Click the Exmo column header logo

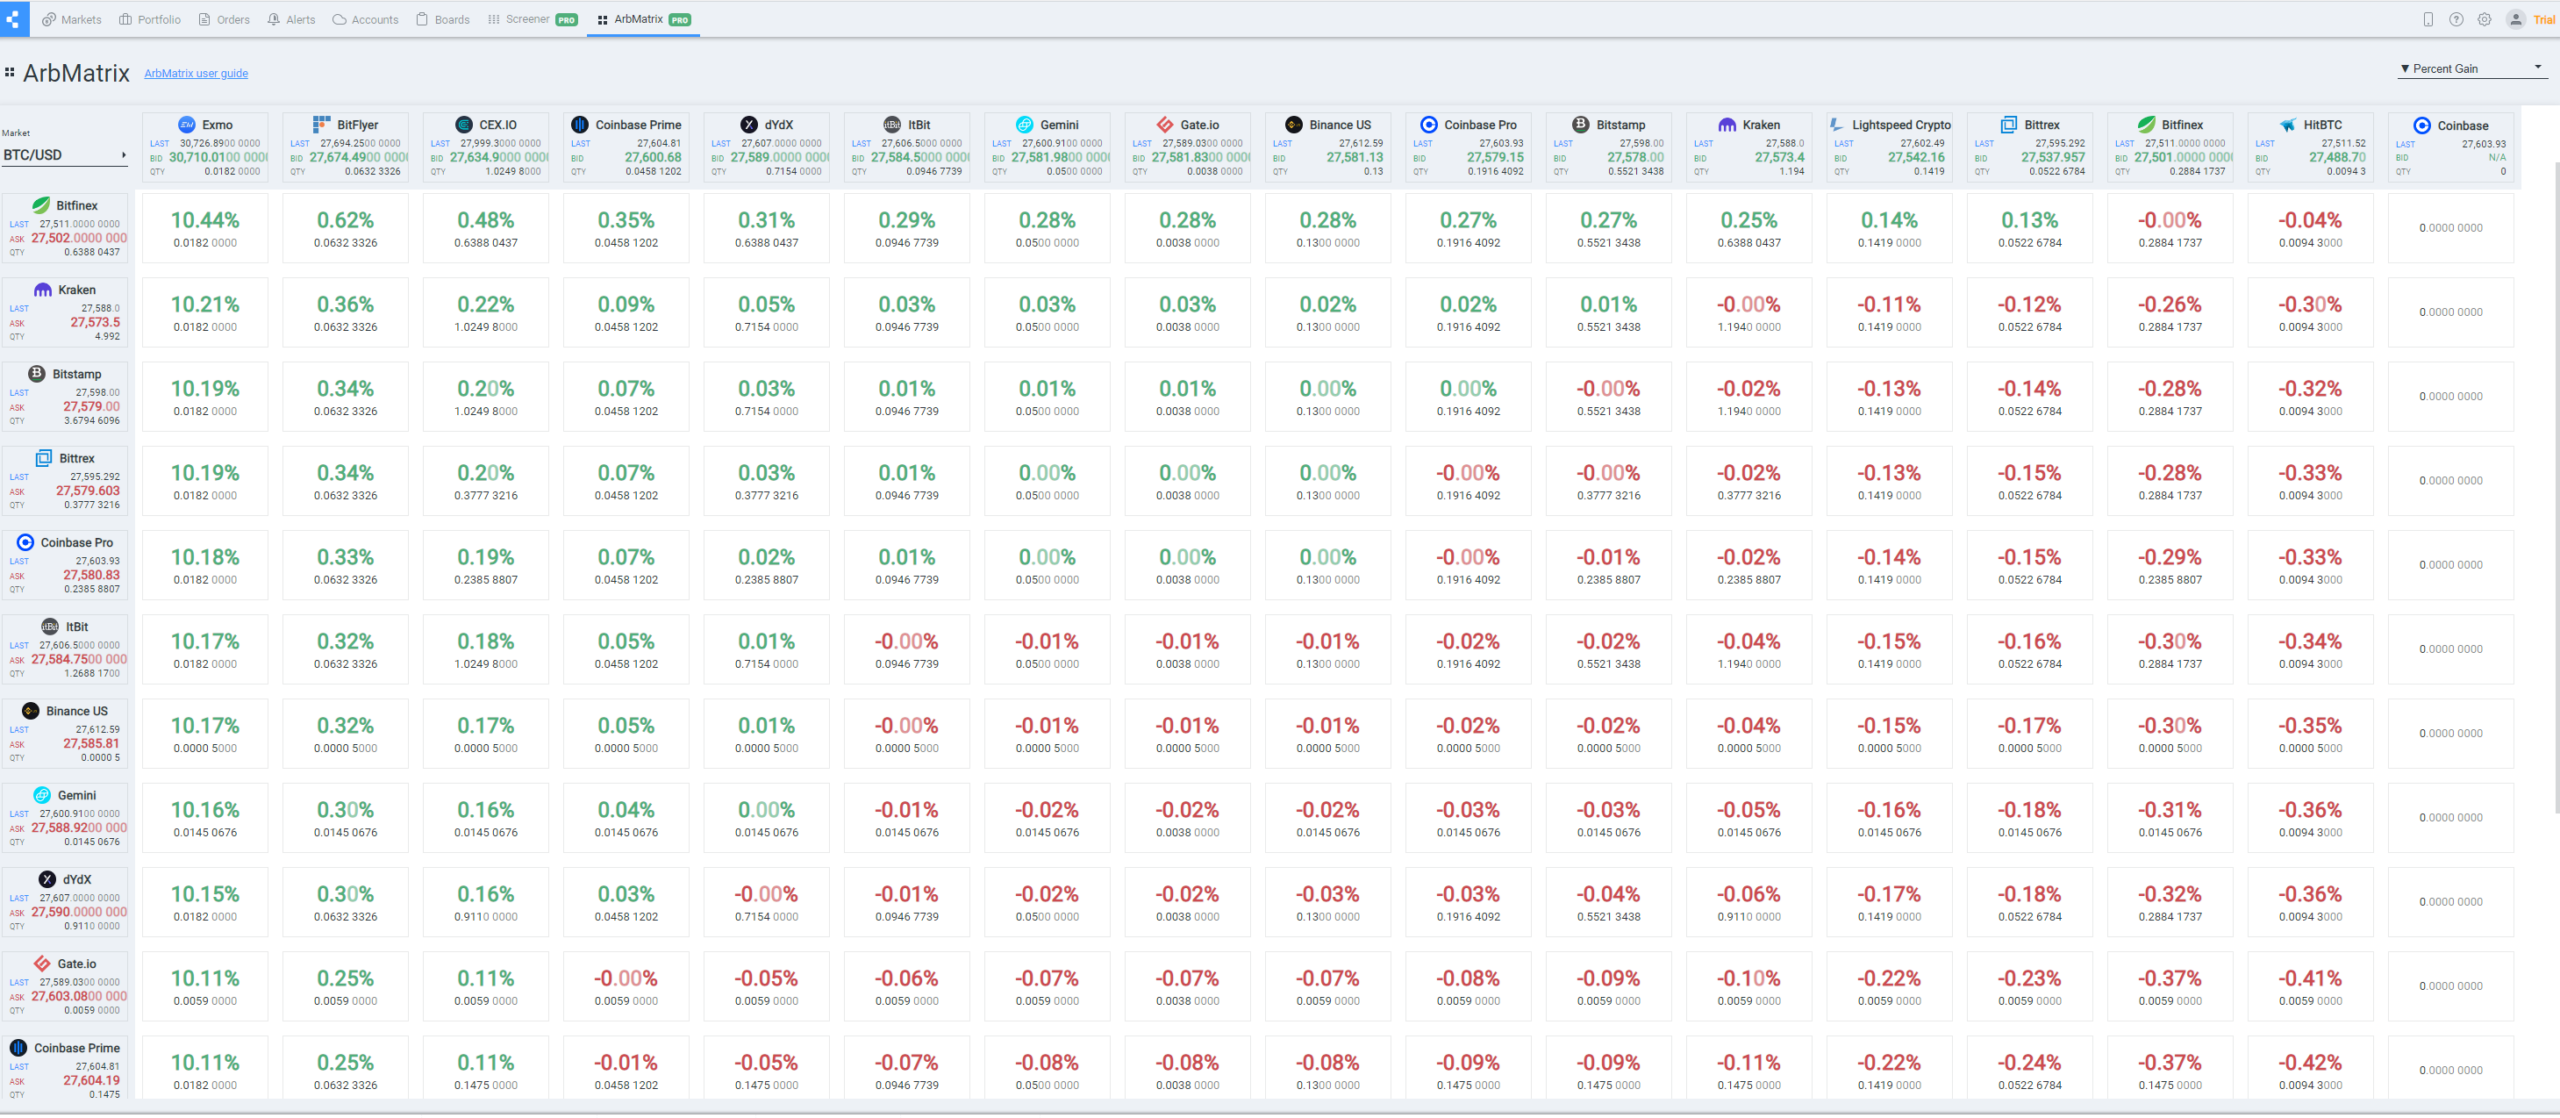click(x=186, y=125)
